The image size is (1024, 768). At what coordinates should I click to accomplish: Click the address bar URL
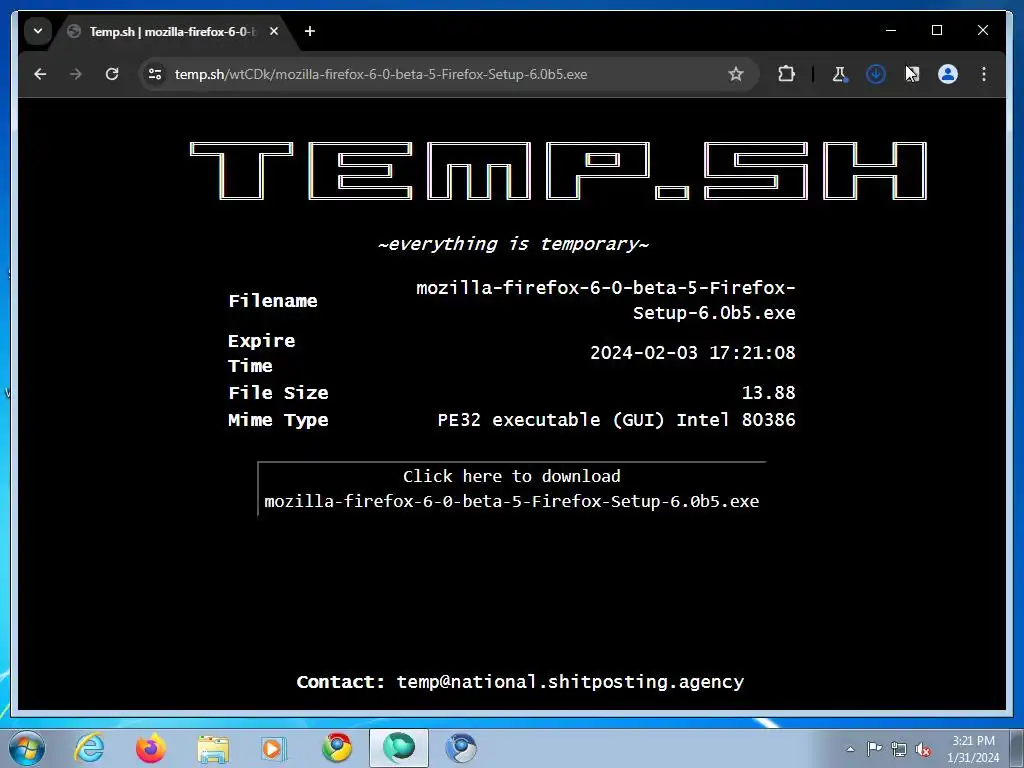(381, 74)
